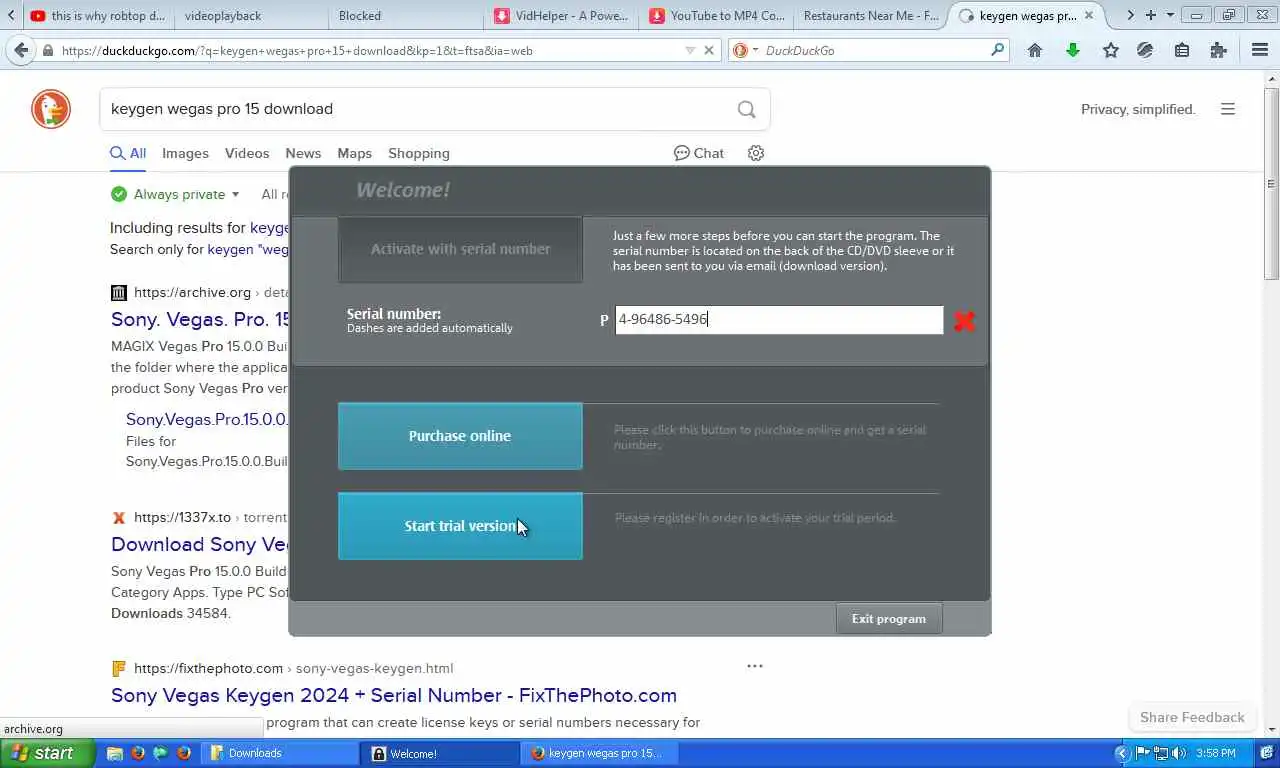
Task: Open more options dots for FixThePhoto result
Action: click(x=755, y=666)
